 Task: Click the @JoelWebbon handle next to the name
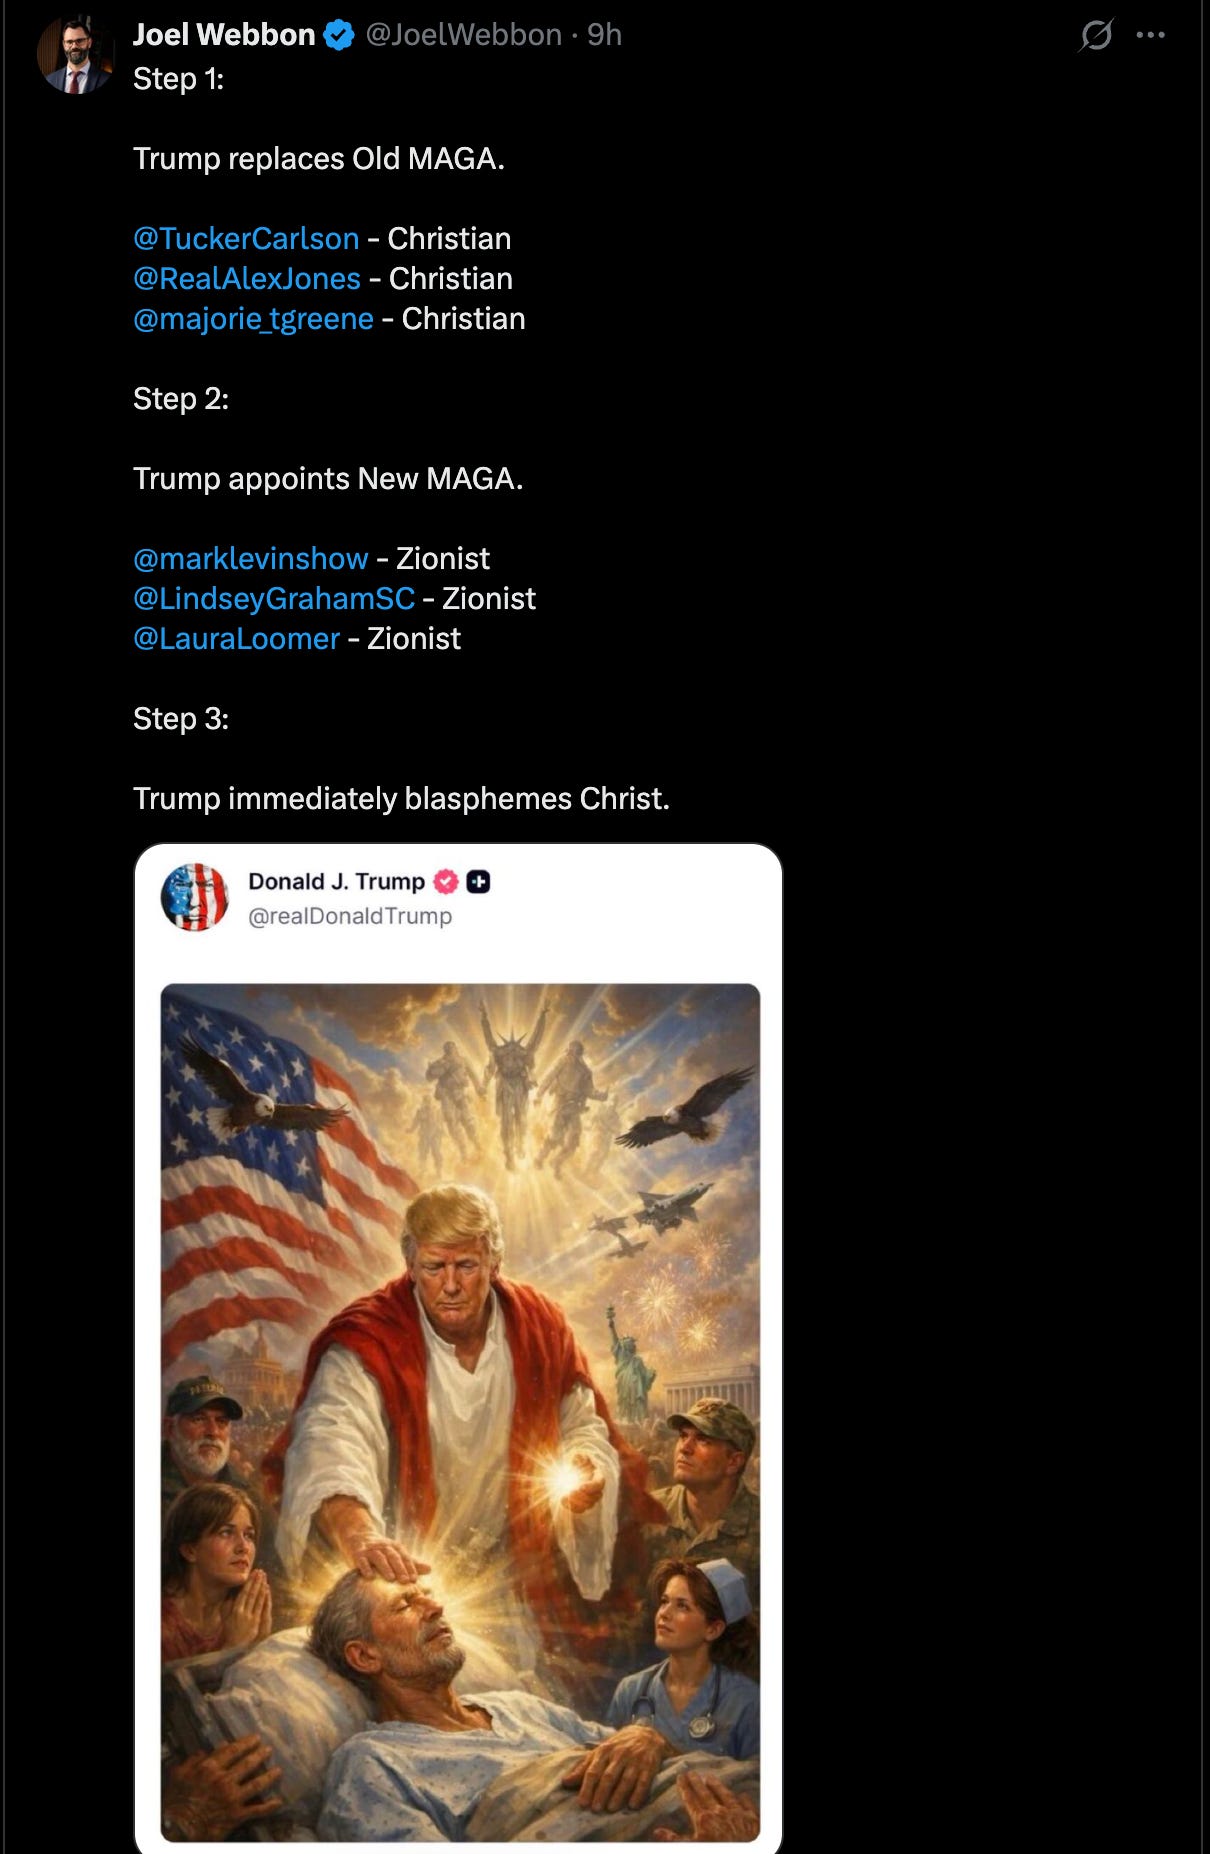(465, 34)
